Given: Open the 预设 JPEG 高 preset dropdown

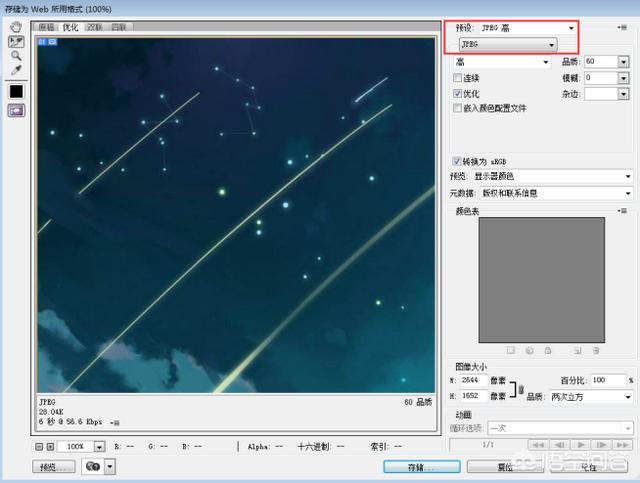Looking at the screenshot, I should (x=527, y=28).
